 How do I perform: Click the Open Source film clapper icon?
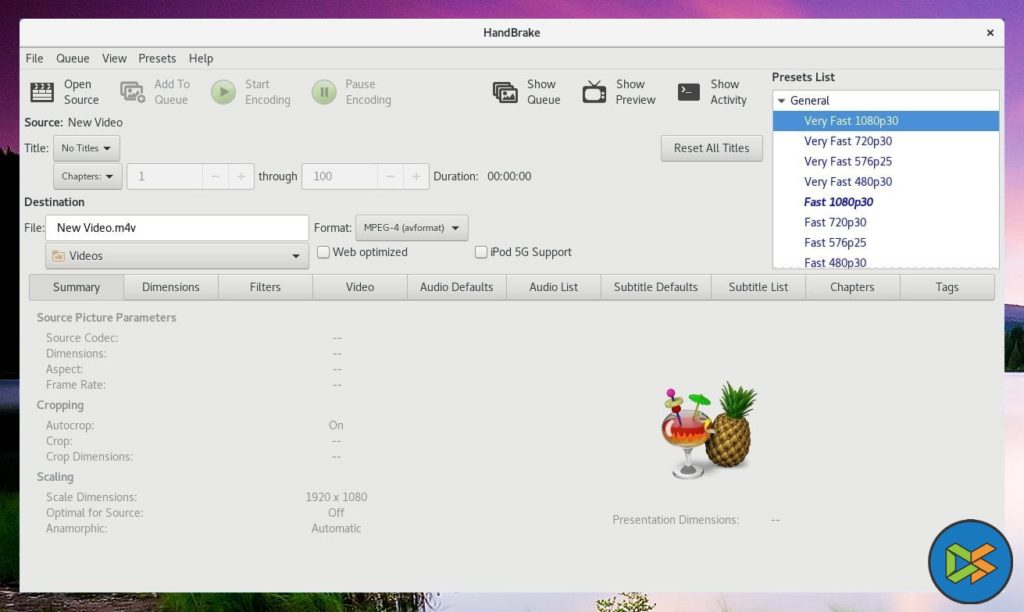[x=41, y=92]
